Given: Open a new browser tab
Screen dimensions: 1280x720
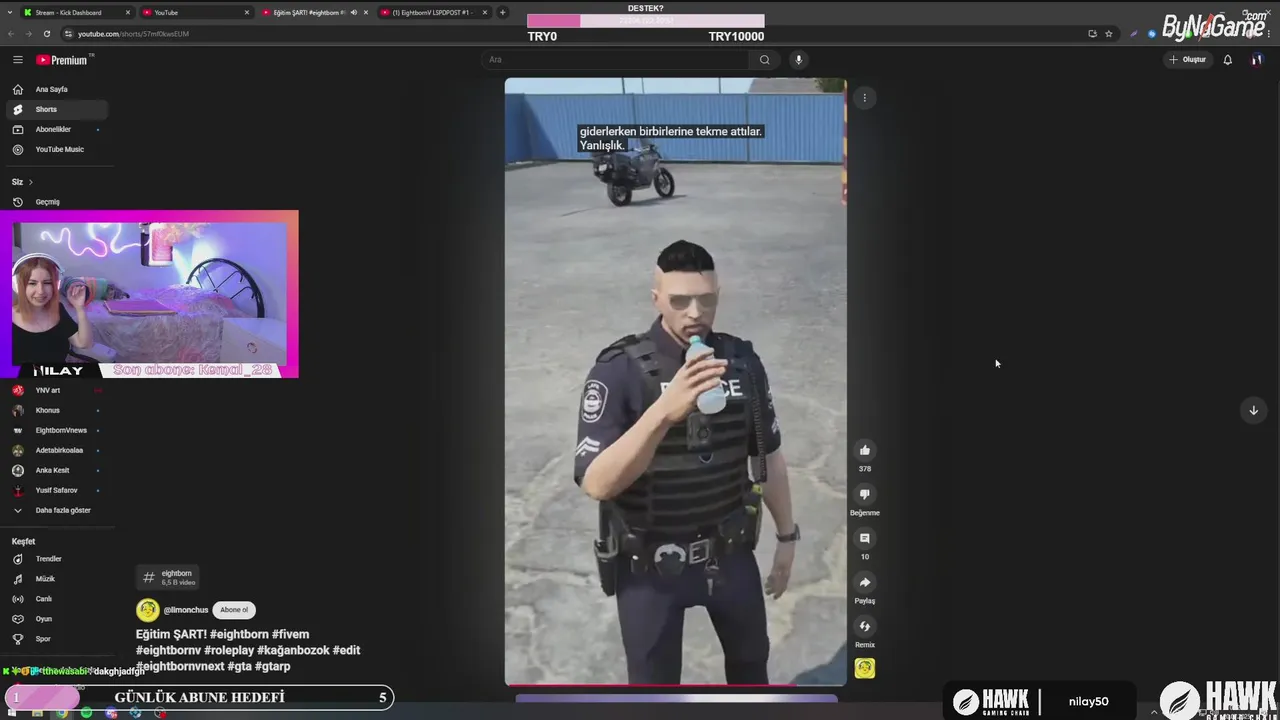Looking at the screenshot, I should 503,12.
